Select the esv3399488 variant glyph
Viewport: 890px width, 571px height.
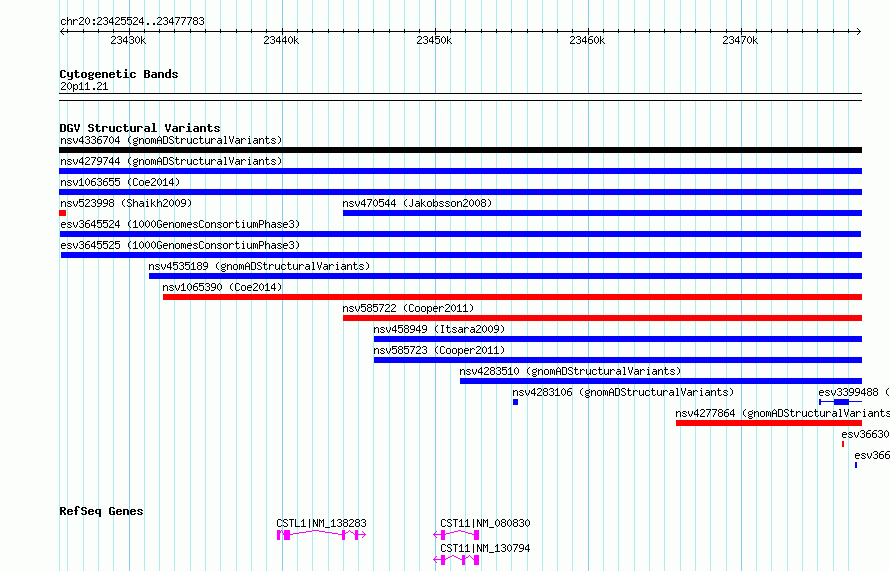(840, 402)
